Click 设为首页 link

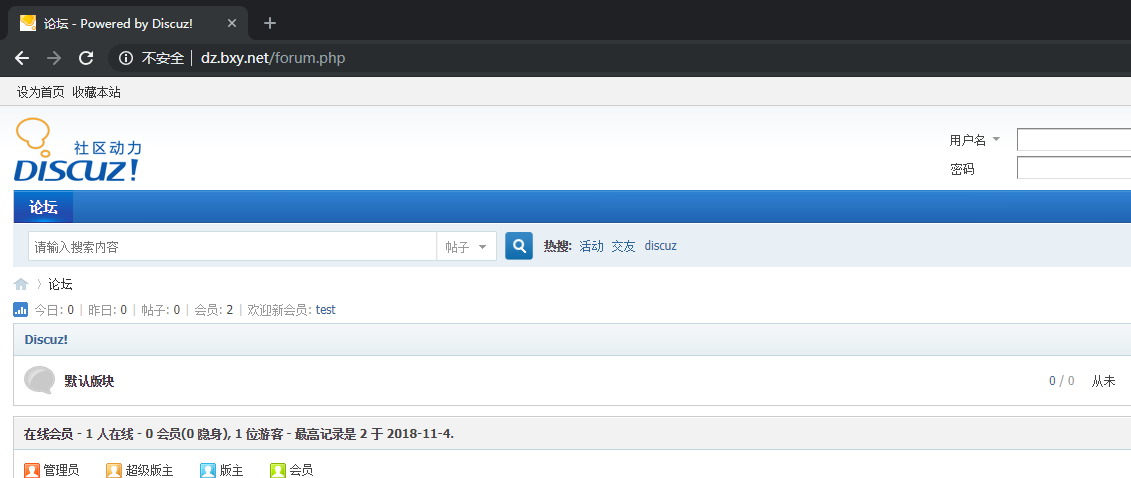pos(40,92)
